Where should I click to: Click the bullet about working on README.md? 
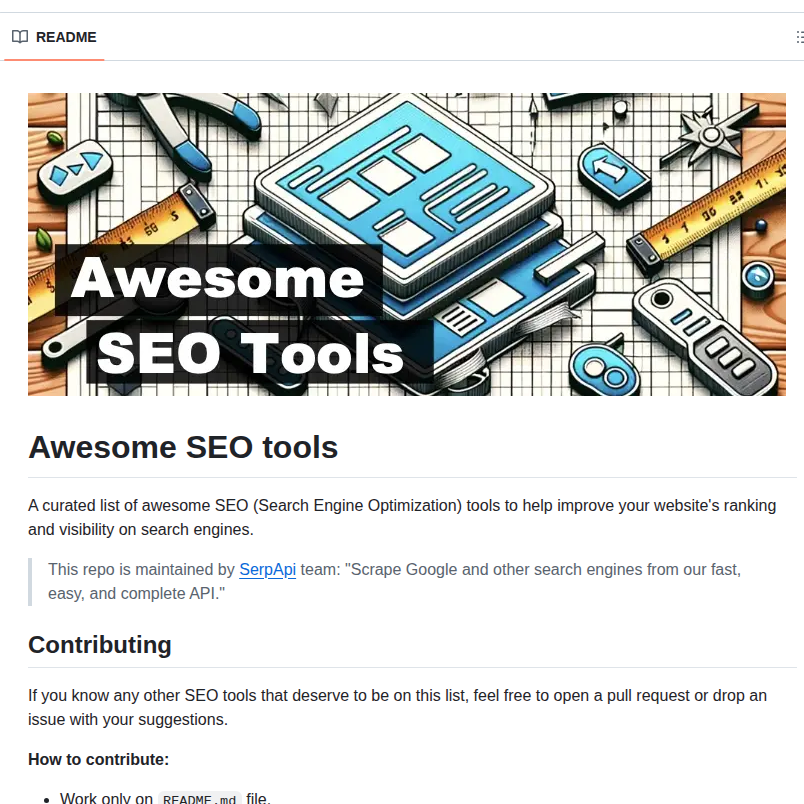(x=160, y=797)
